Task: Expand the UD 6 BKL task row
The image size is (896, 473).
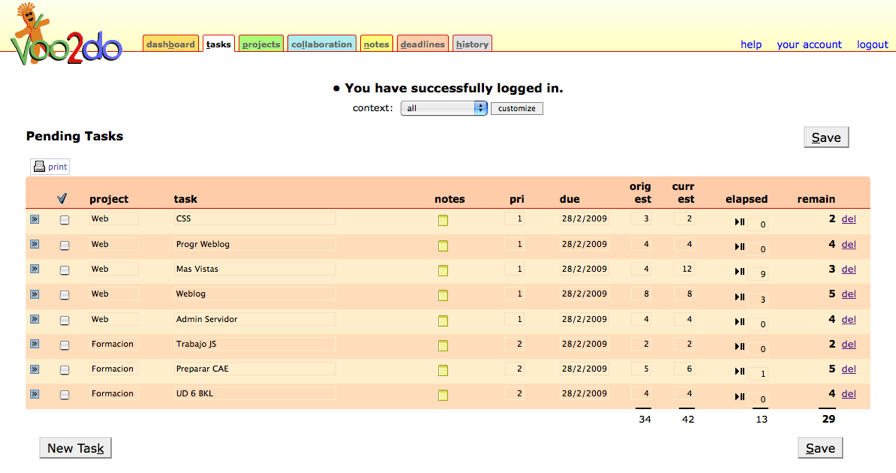Action: [35, 394]
